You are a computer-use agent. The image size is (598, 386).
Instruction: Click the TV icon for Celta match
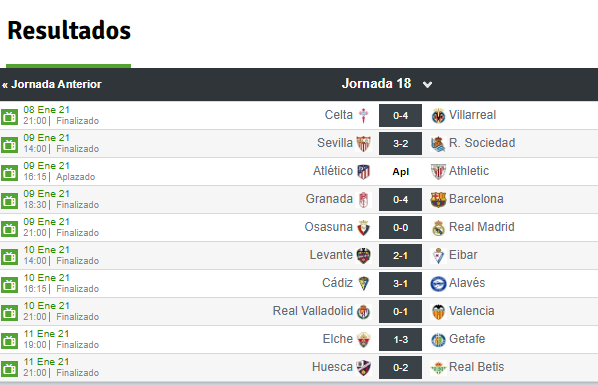(x=10, y=117)
